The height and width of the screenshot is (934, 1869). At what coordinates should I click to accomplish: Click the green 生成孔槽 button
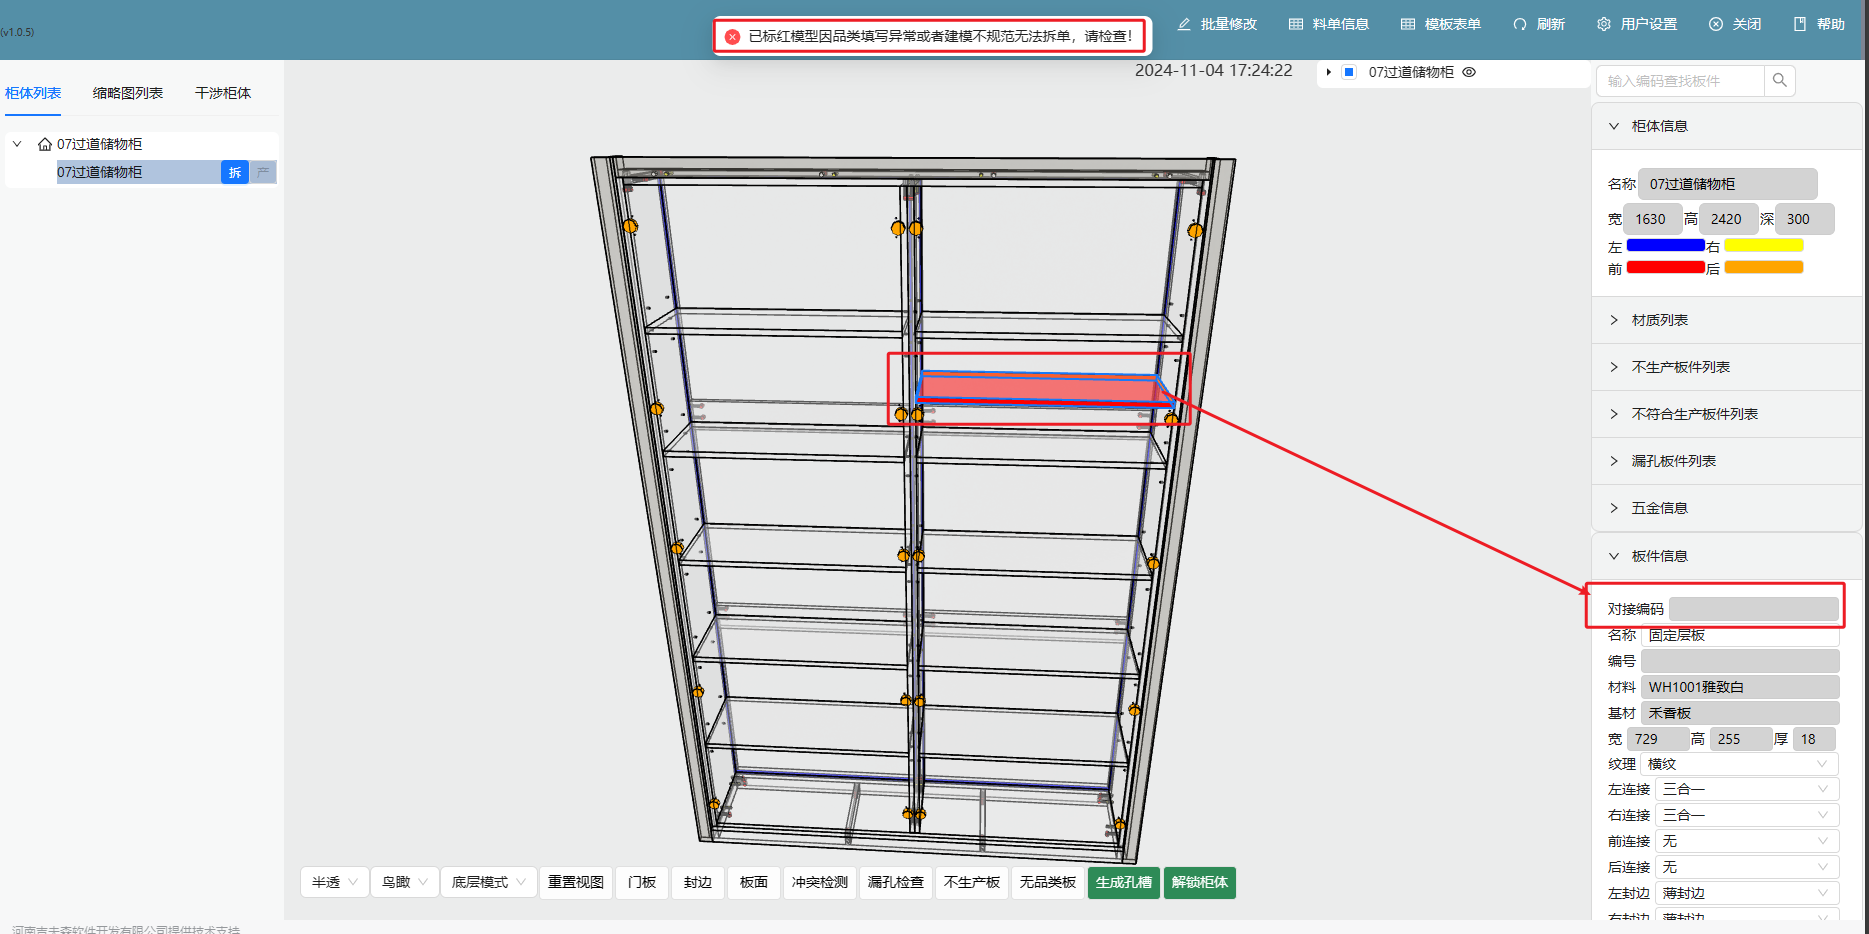pos(1123,882)
